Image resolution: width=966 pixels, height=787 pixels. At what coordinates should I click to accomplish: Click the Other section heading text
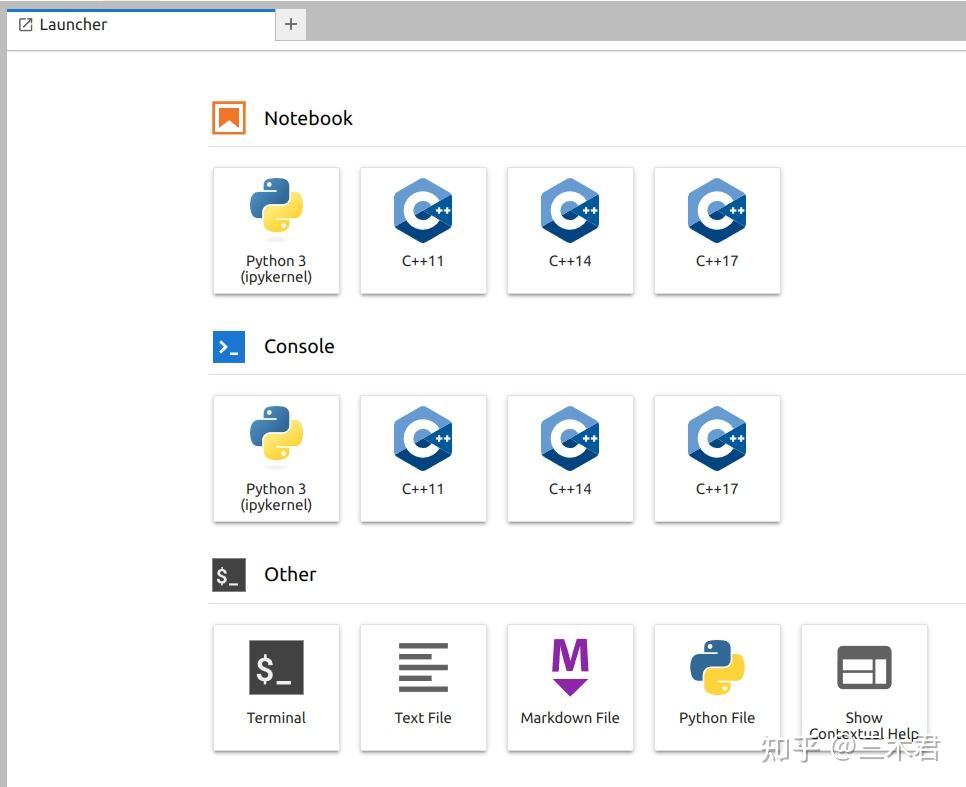click(x=290, y=574)
